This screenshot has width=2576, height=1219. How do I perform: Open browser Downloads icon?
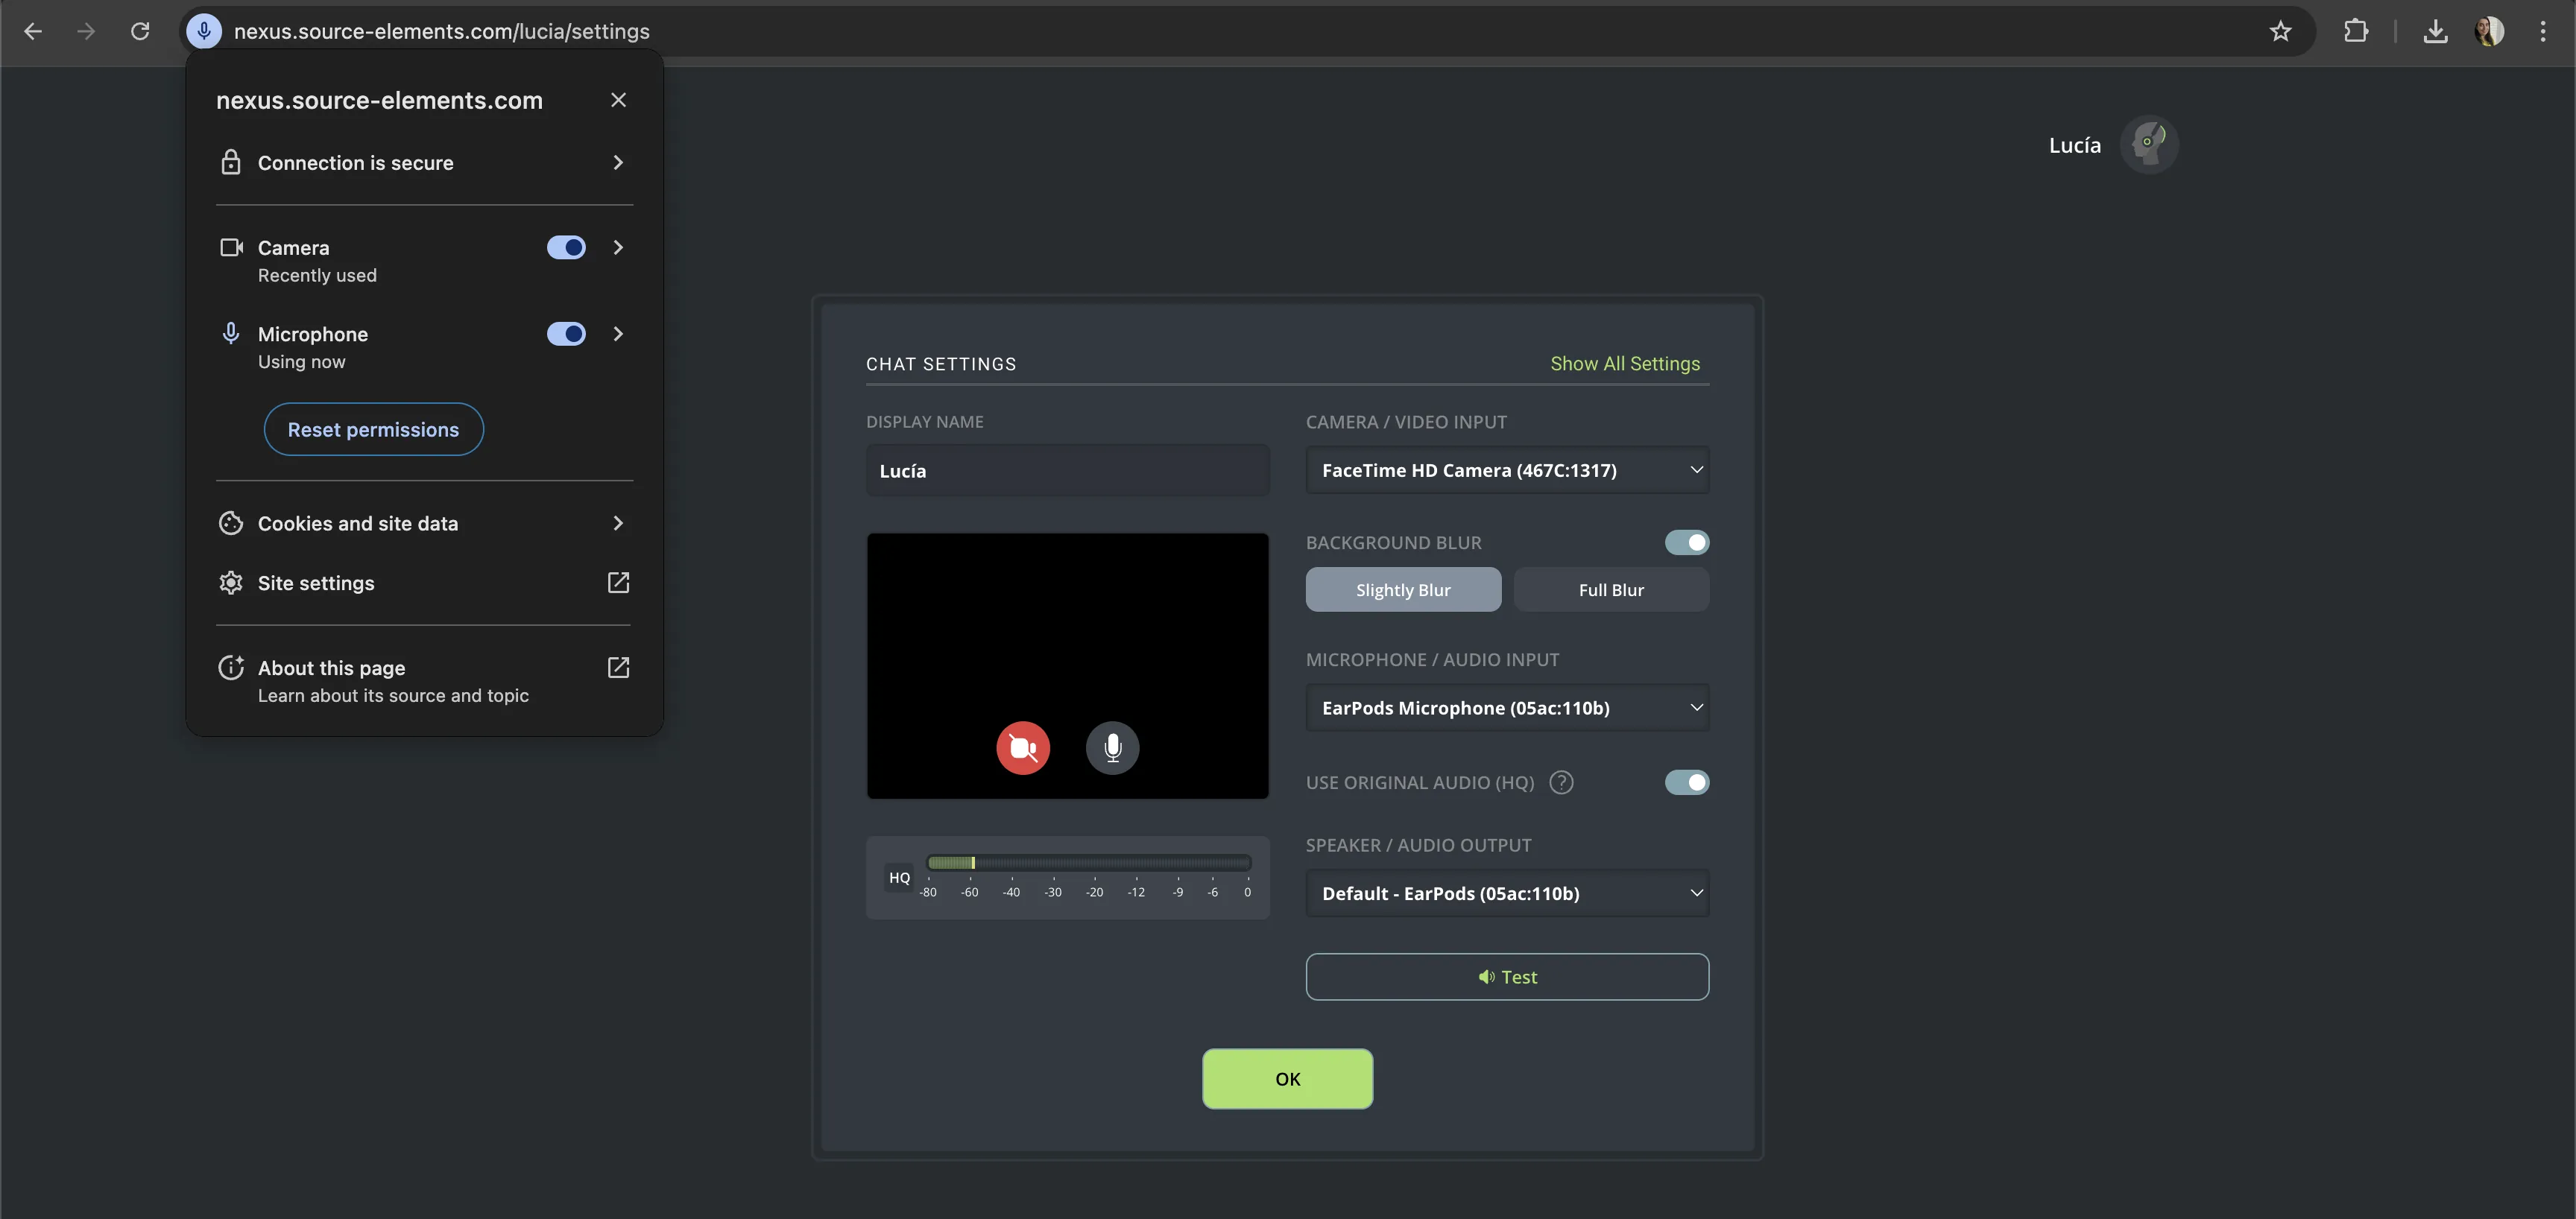point(2436,31)
